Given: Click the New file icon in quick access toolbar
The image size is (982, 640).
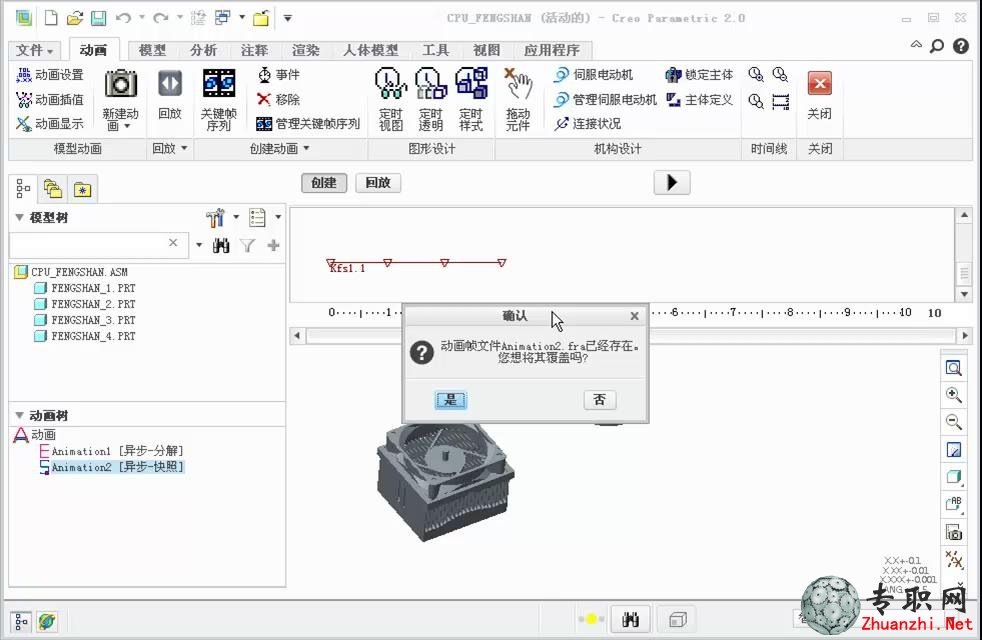Looking at the screenshot, I should click(51, 18).
